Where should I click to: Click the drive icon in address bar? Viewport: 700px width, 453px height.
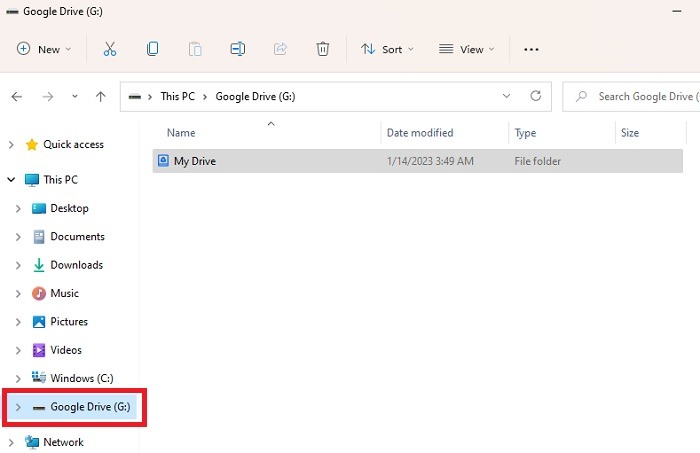(135, 97)
